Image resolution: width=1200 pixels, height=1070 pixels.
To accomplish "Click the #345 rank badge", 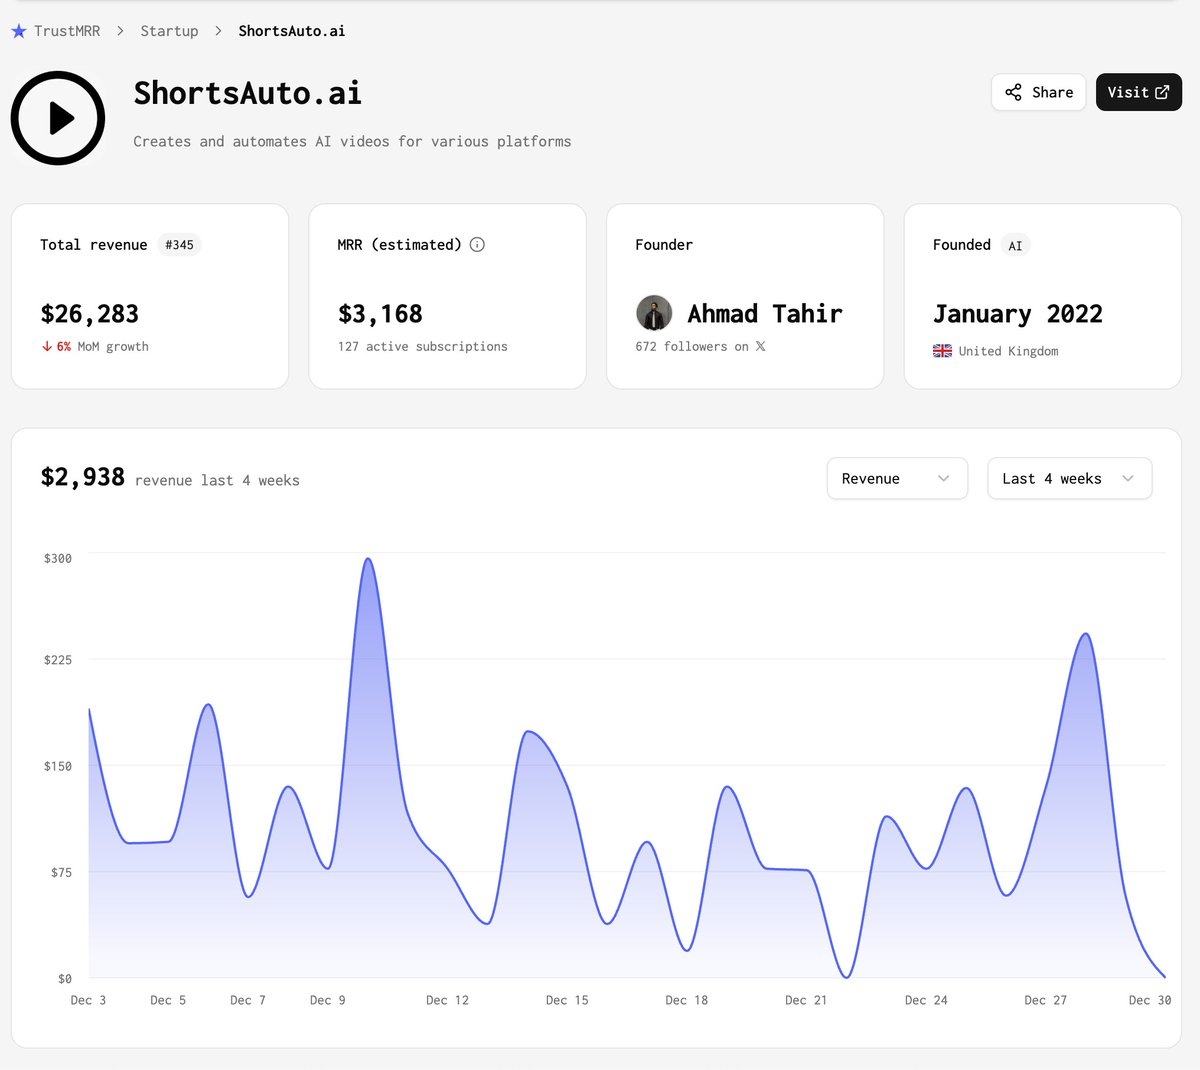I will [x=180, y=245].
